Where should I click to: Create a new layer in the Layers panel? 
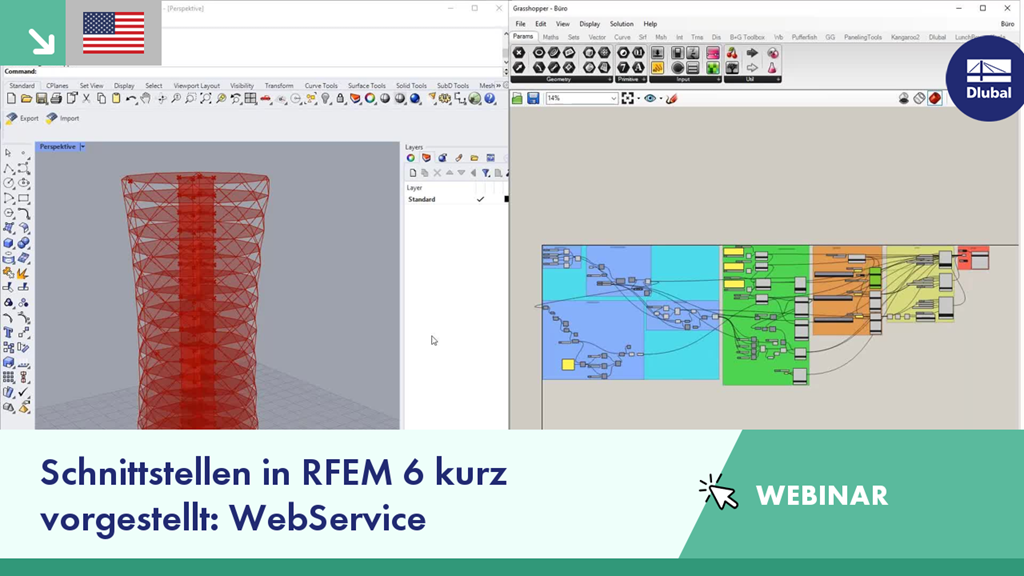[x=413, y=172]
